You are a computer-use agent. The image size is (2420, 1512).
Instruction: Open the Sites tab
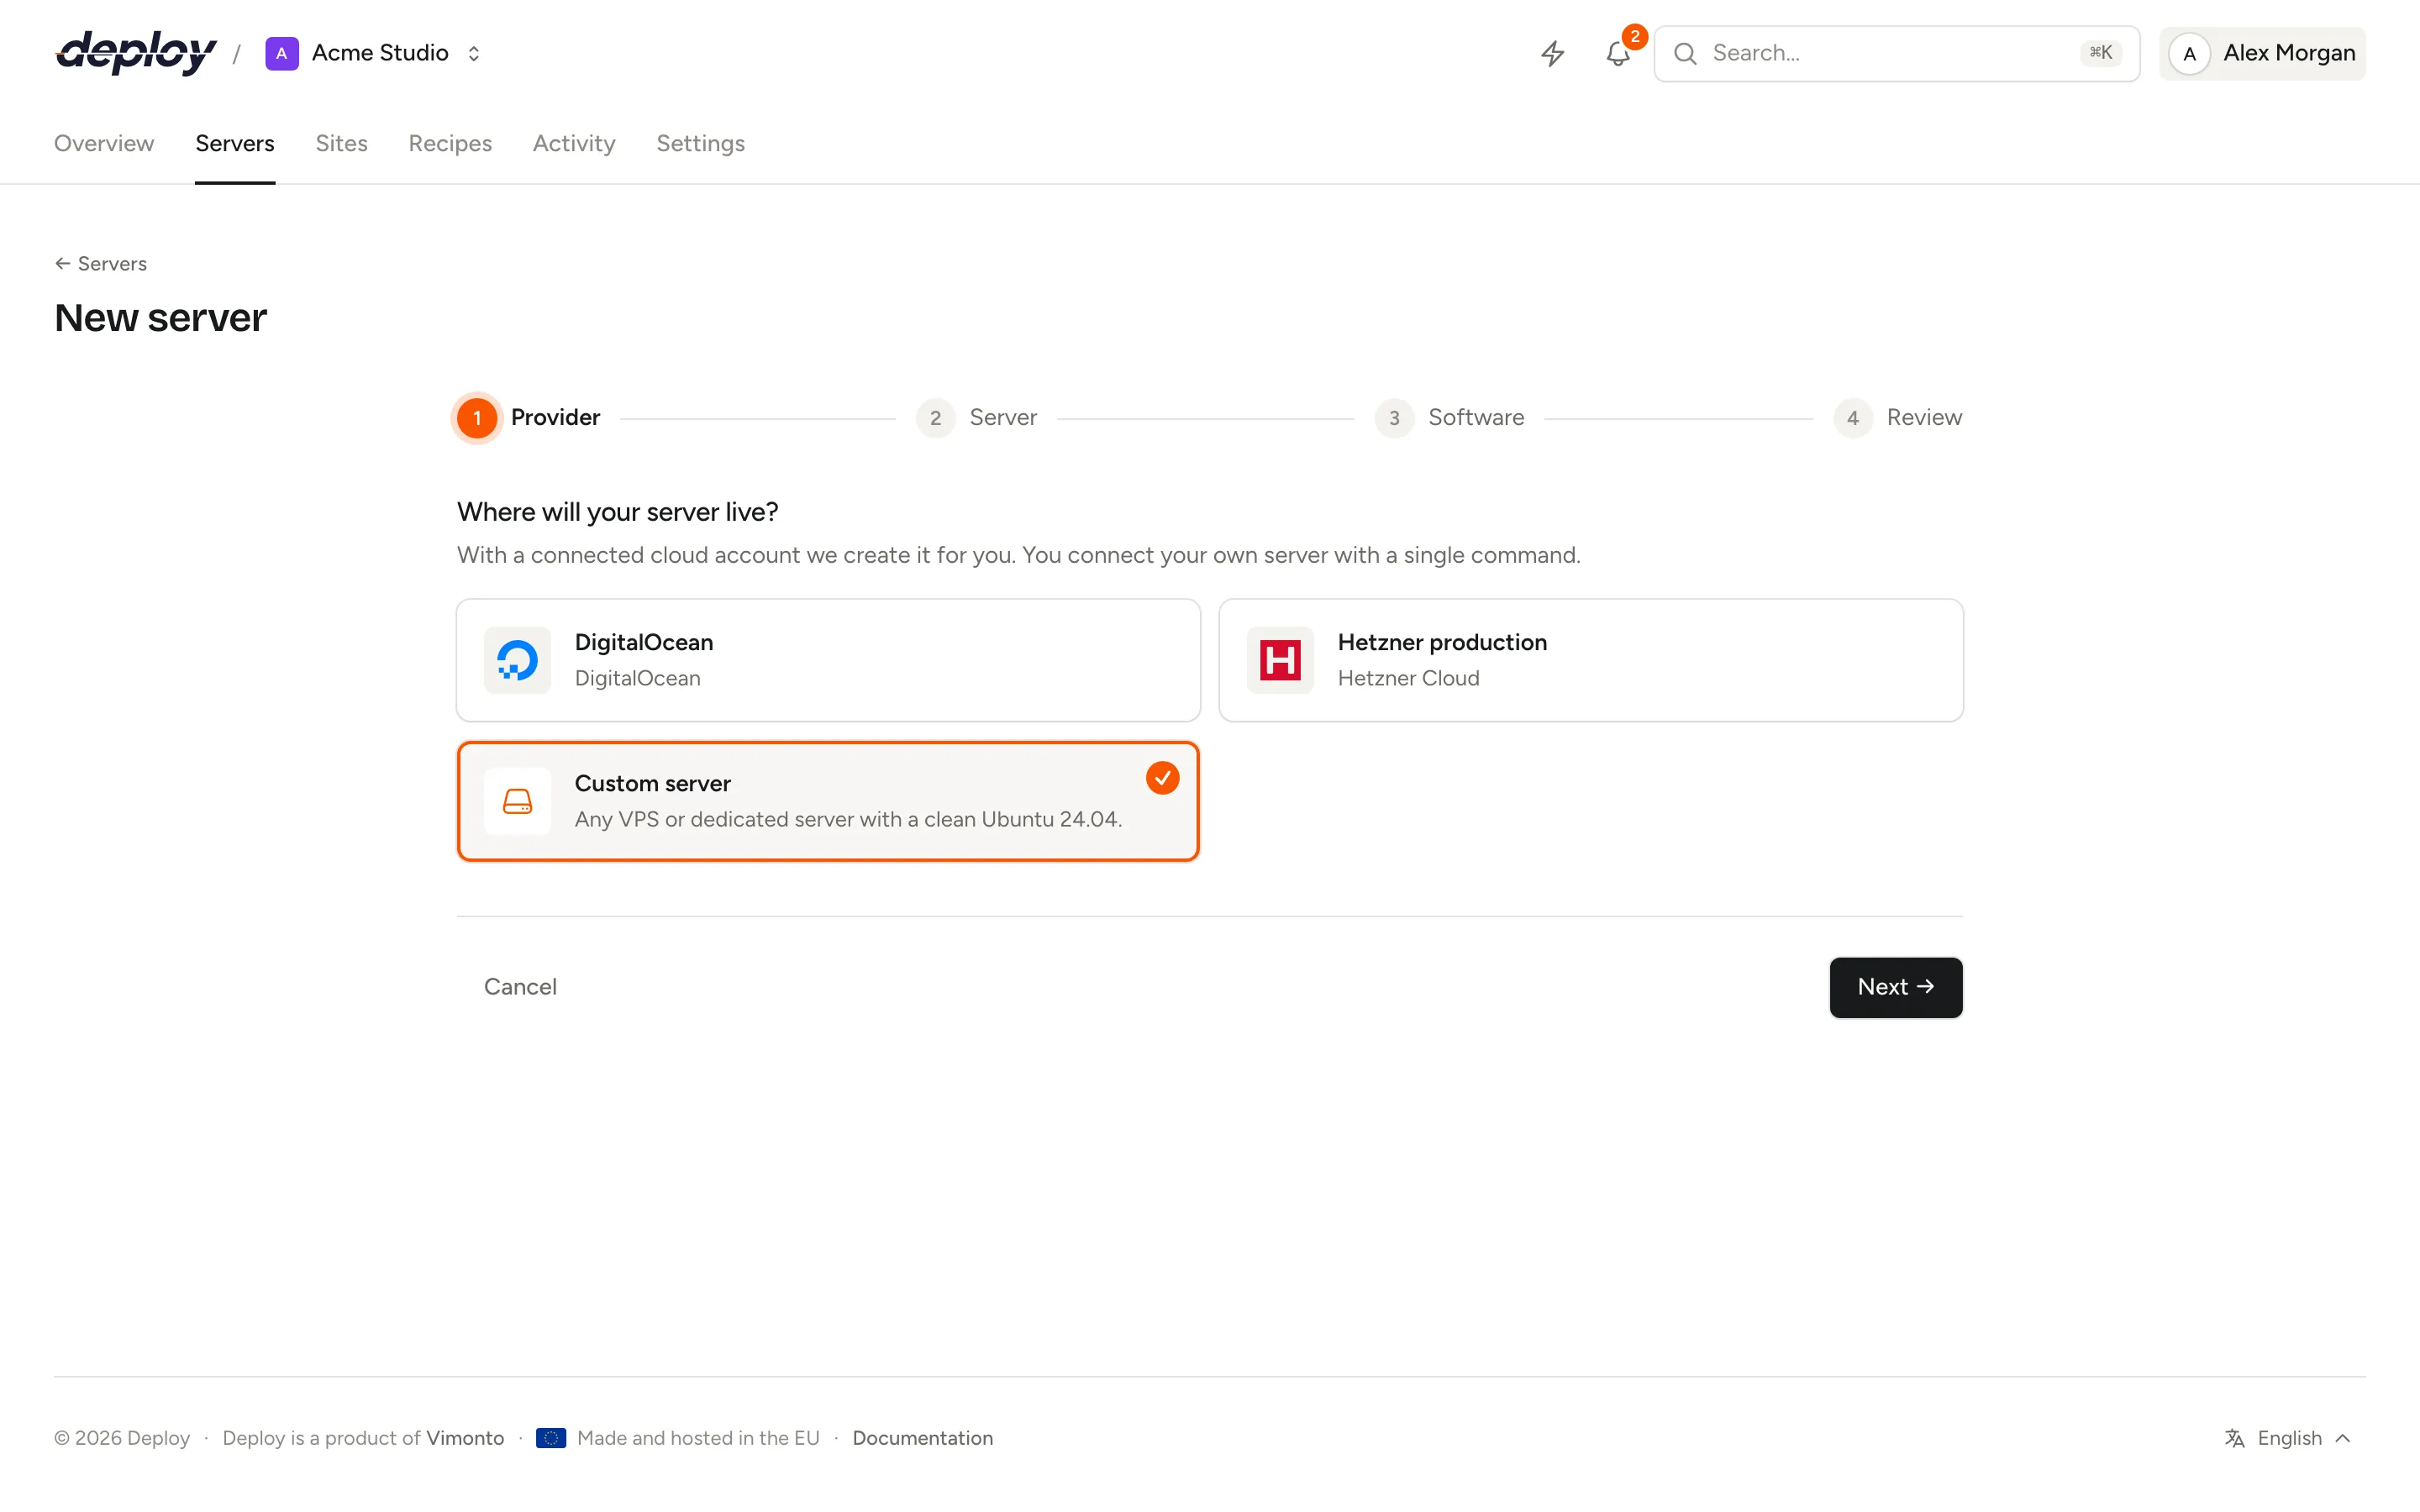pos(342,143)
